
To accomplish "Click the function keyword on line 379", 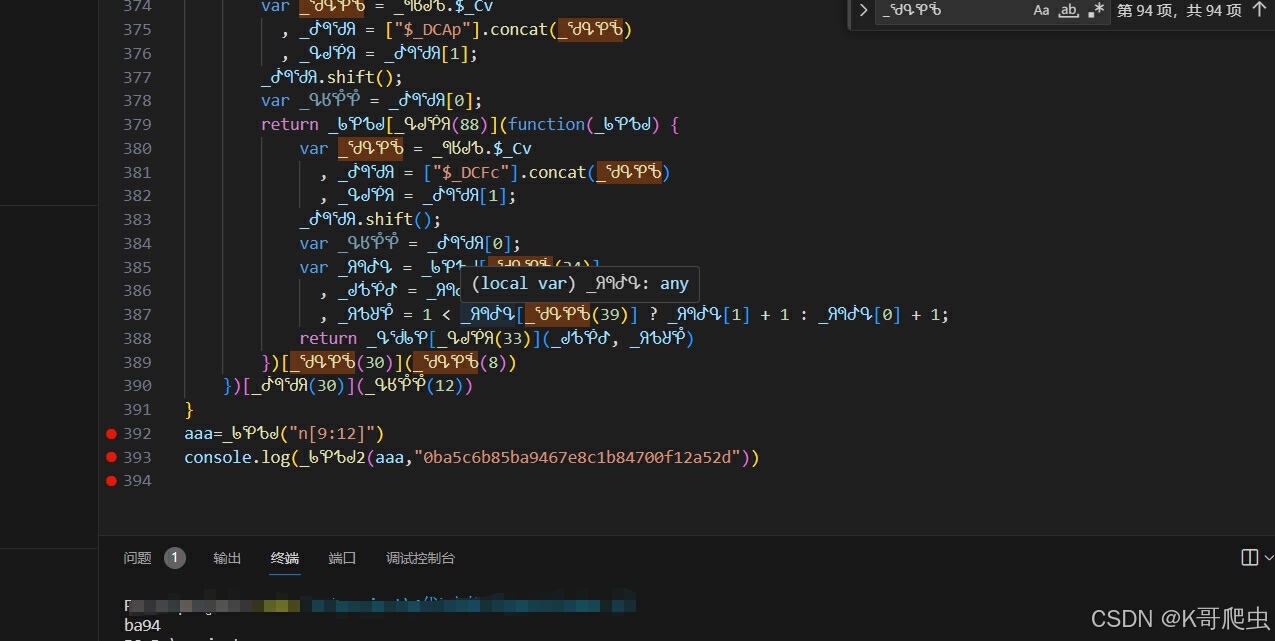I will [546, 124].
